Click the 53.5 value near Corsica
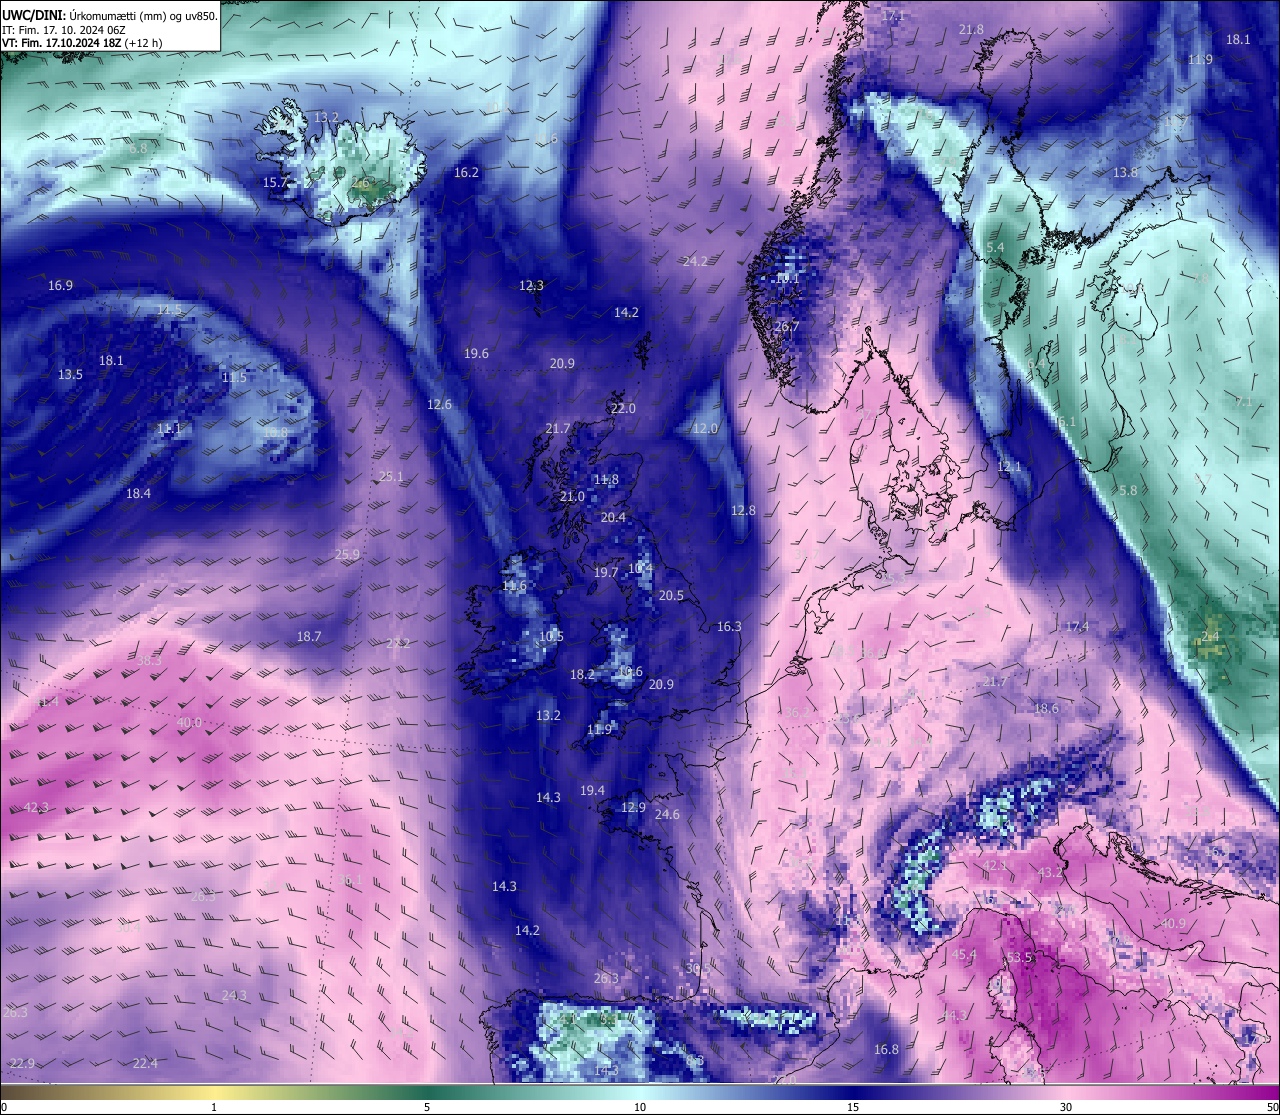 pyautogui.click(x=1018, y=957)
